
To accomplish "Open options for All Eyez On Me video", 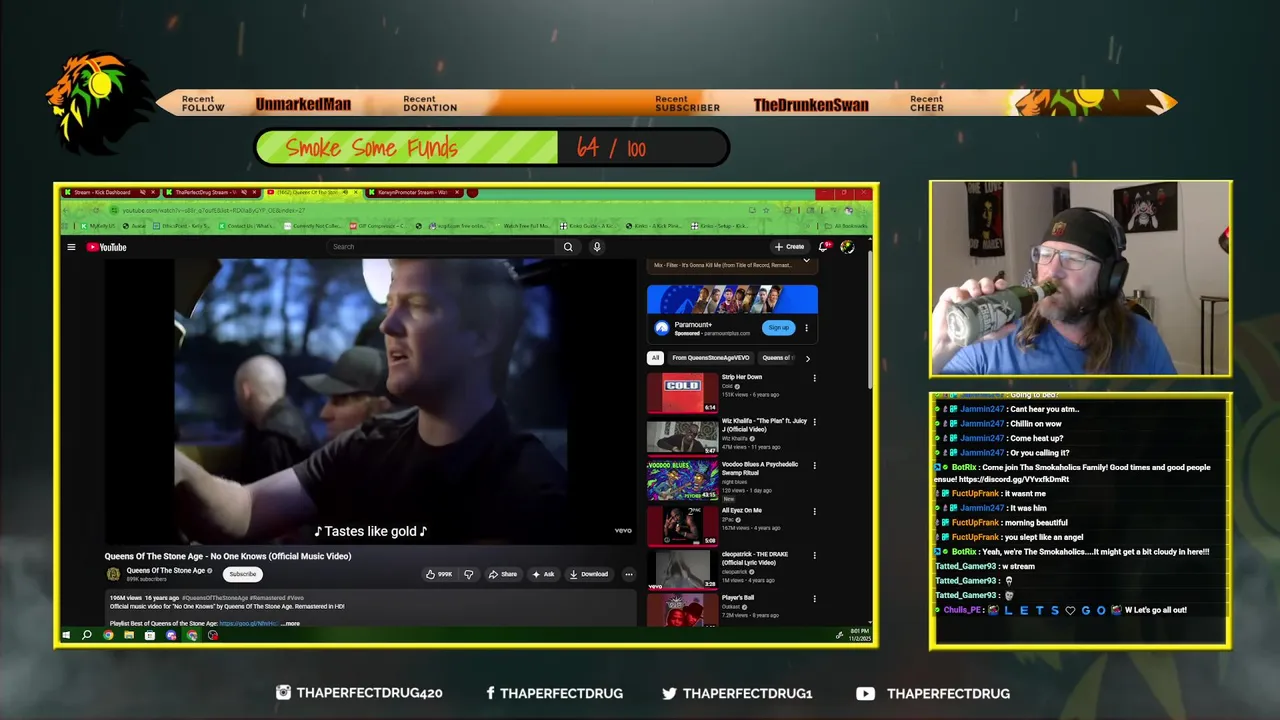I will [x=814, y=511].
